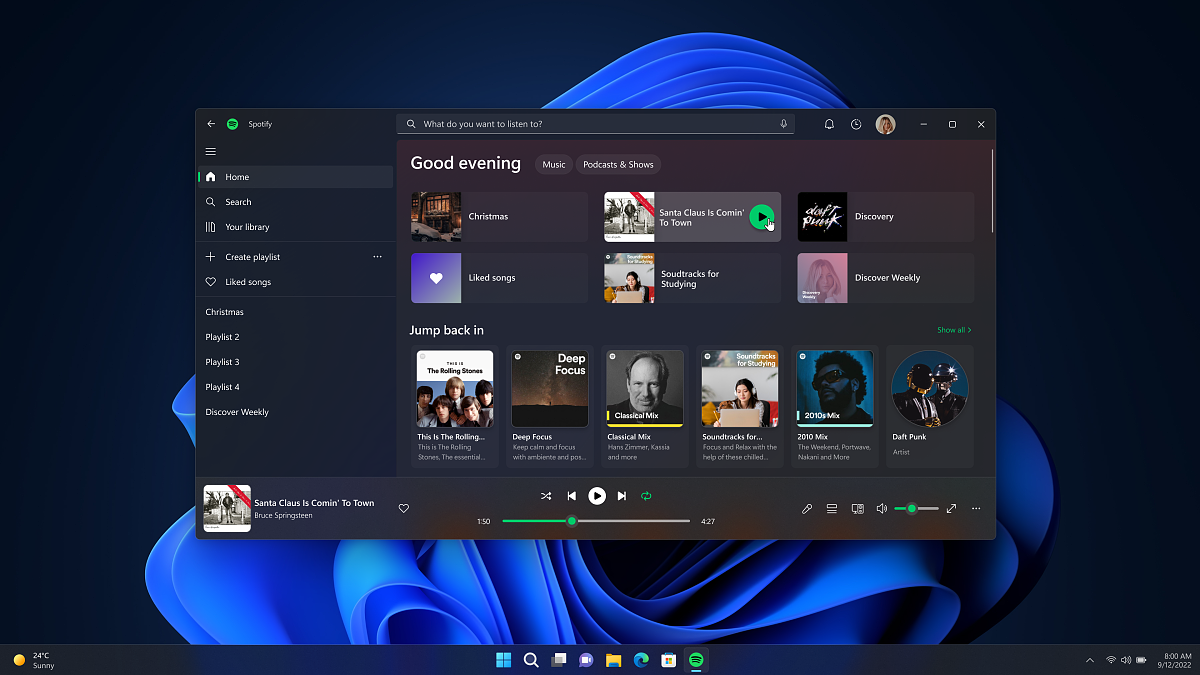
Task: Open the Christmas shortcut card
Action: click(x=499, y=216)
